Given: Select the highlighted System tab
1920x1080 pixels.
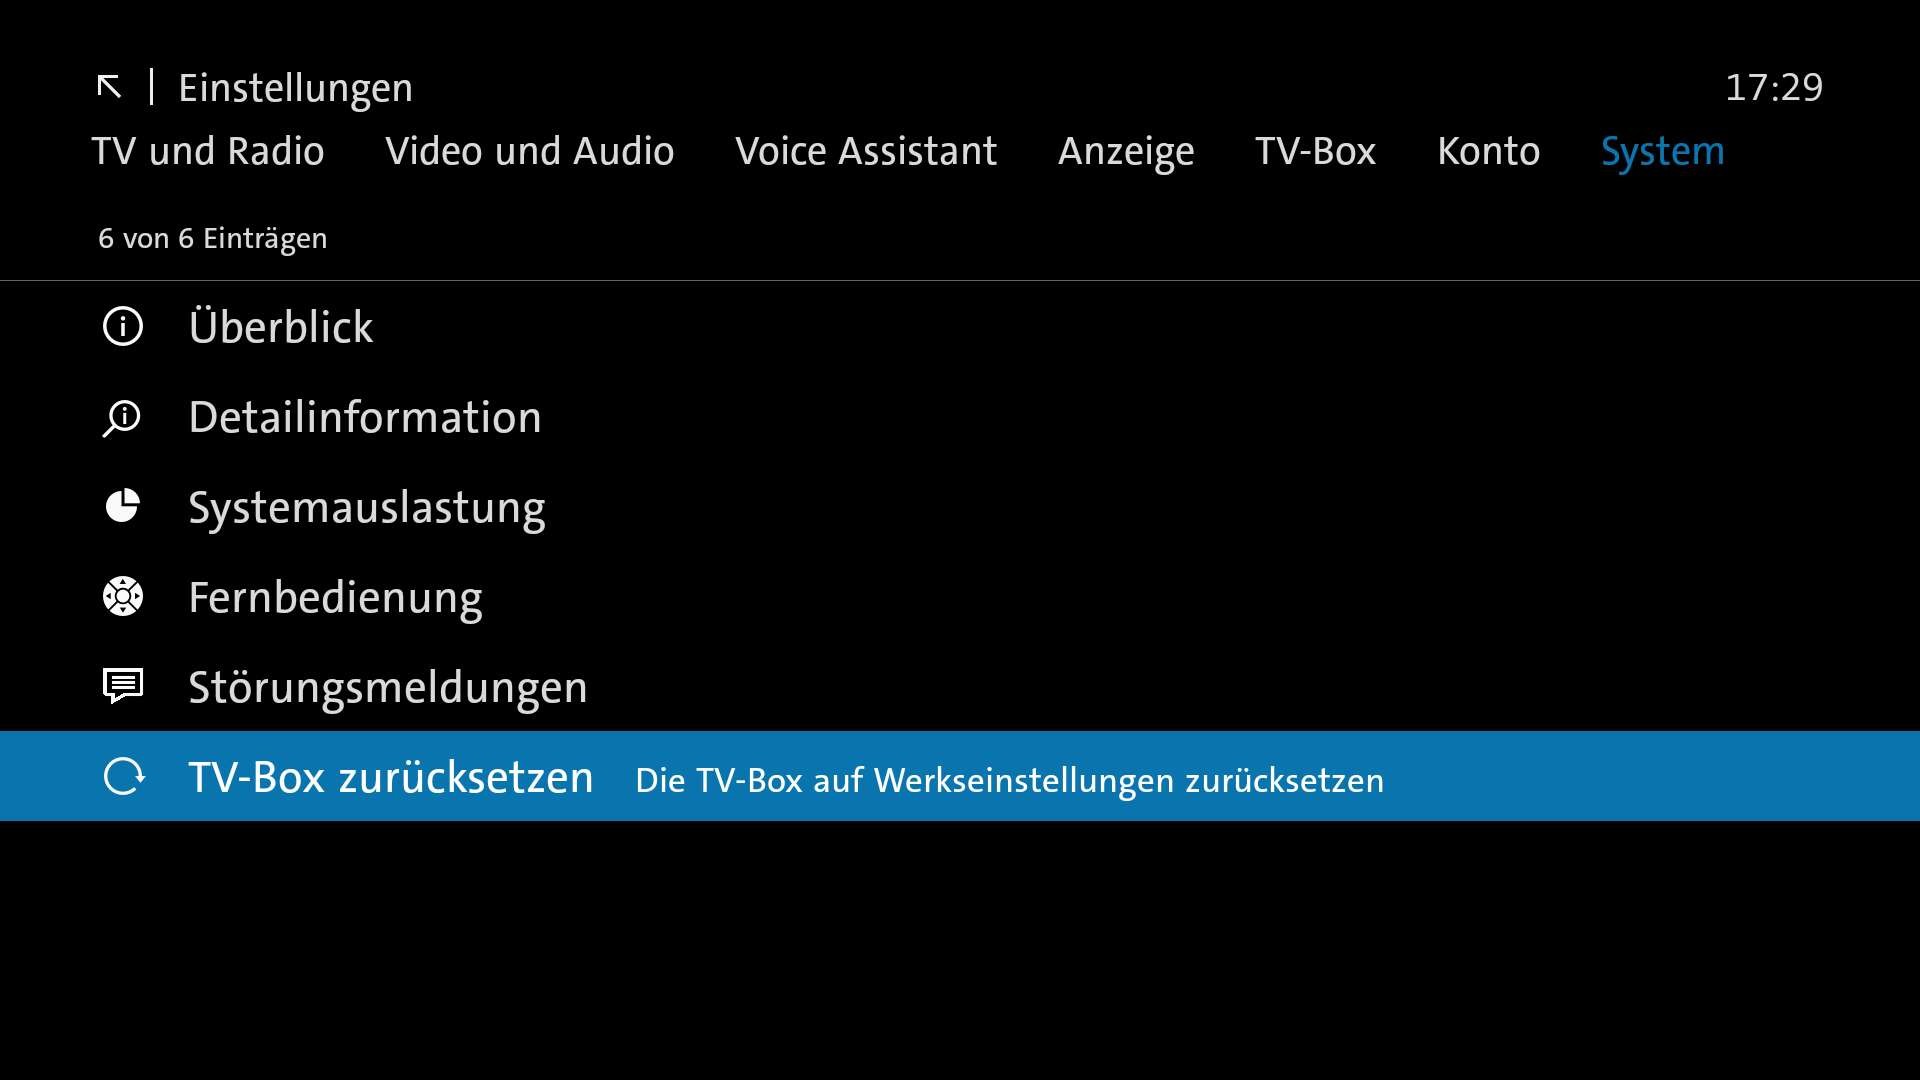Looking at the screenshot, I should 1662,151.
